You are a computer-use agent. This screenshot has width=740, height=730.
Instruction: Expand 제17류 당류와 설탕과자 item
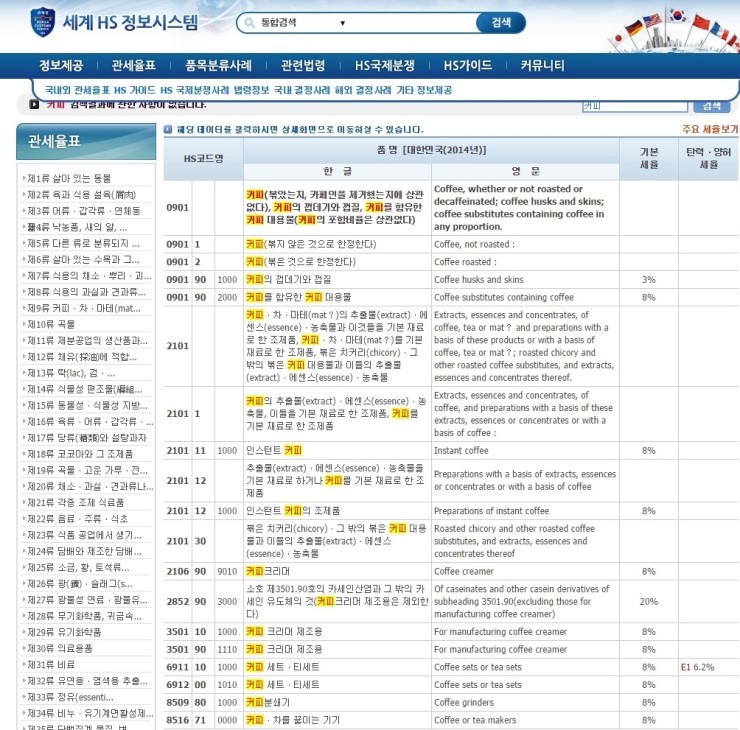point(87,438)
